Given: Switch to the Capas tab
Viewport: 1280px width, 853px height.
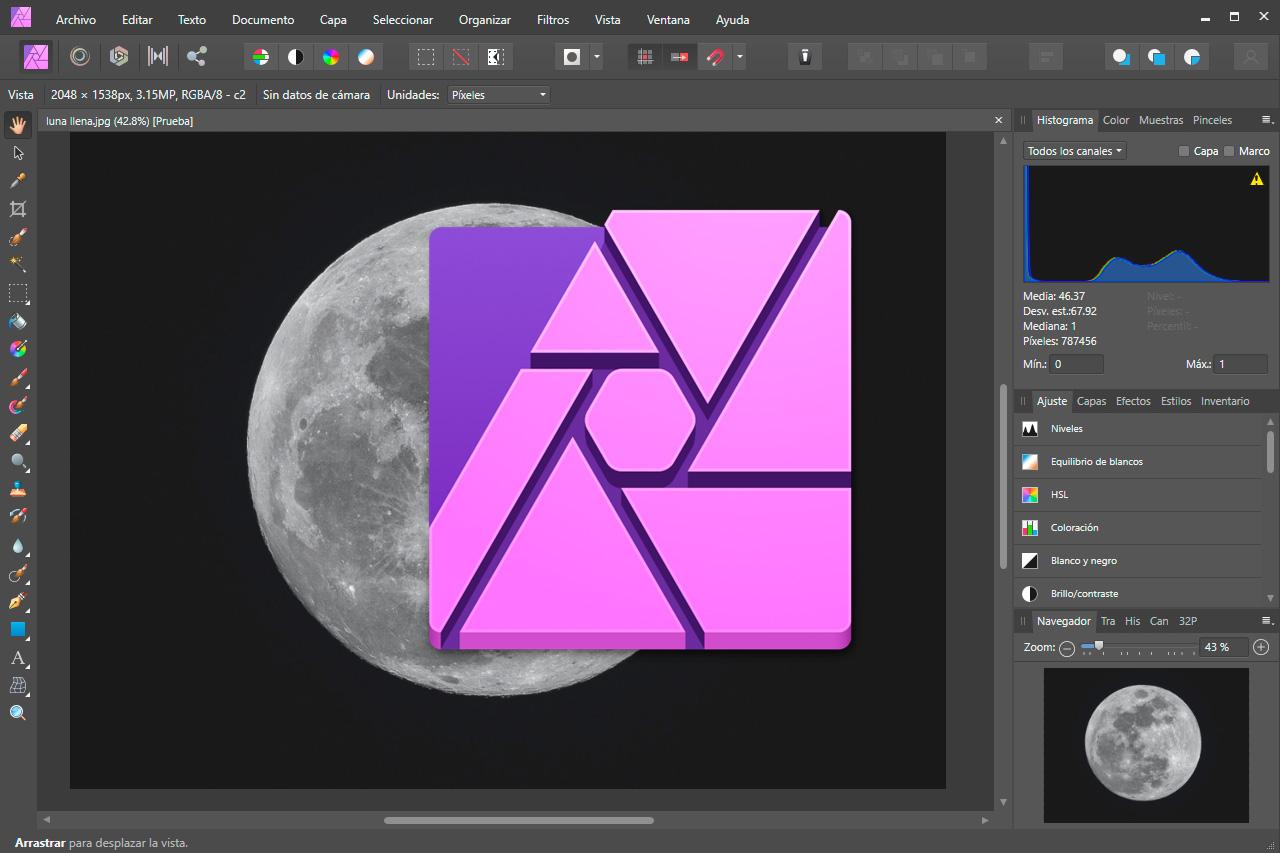Looking at the screenshot, I should click(1091, 401).
